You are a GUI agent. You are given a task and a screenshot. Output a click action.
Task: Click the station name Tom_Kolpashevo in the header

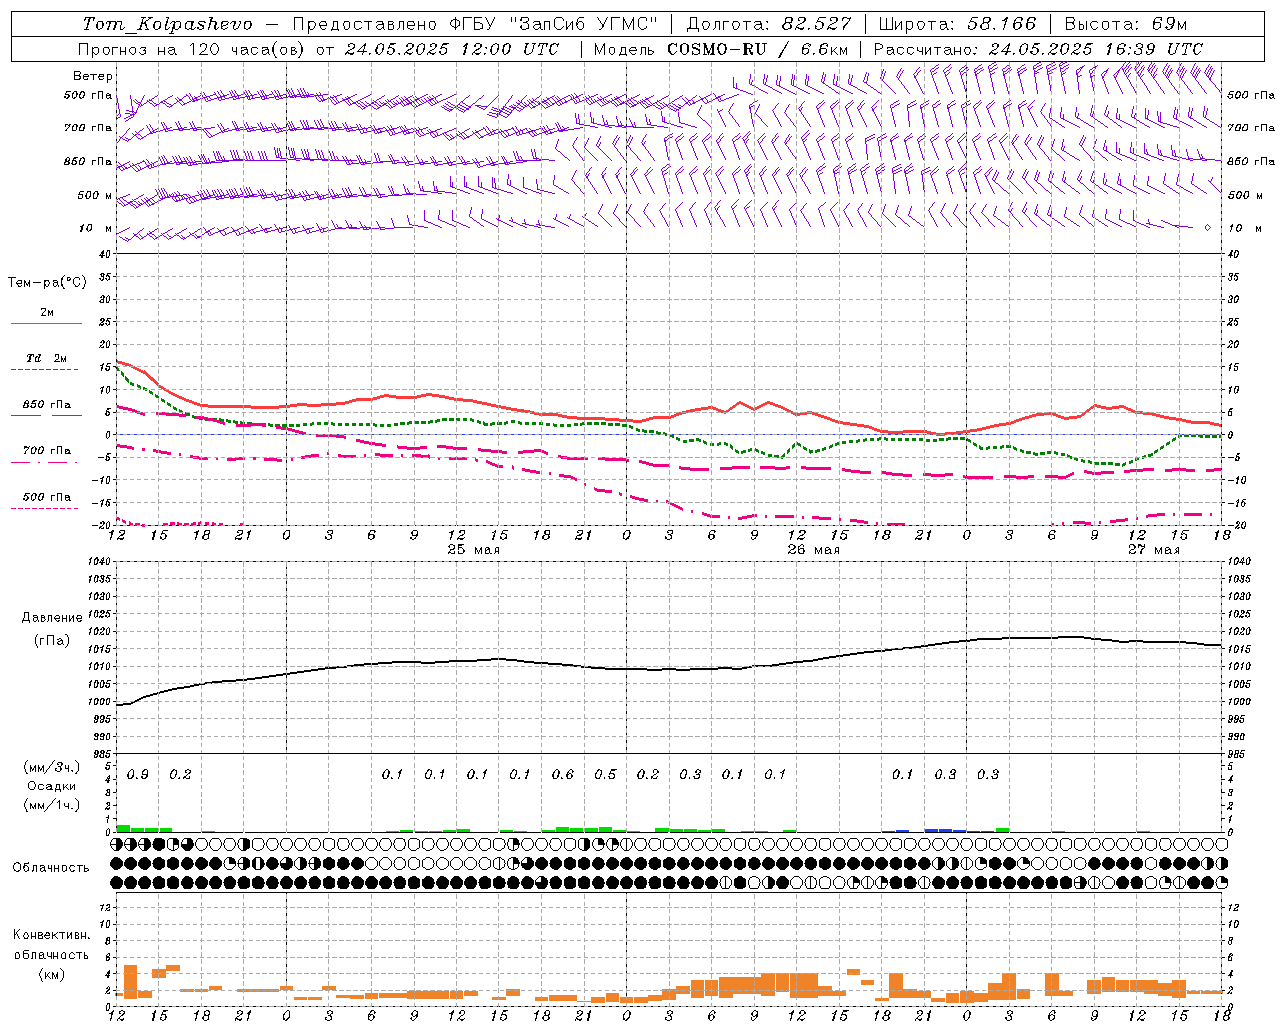[x=167, y=24]
